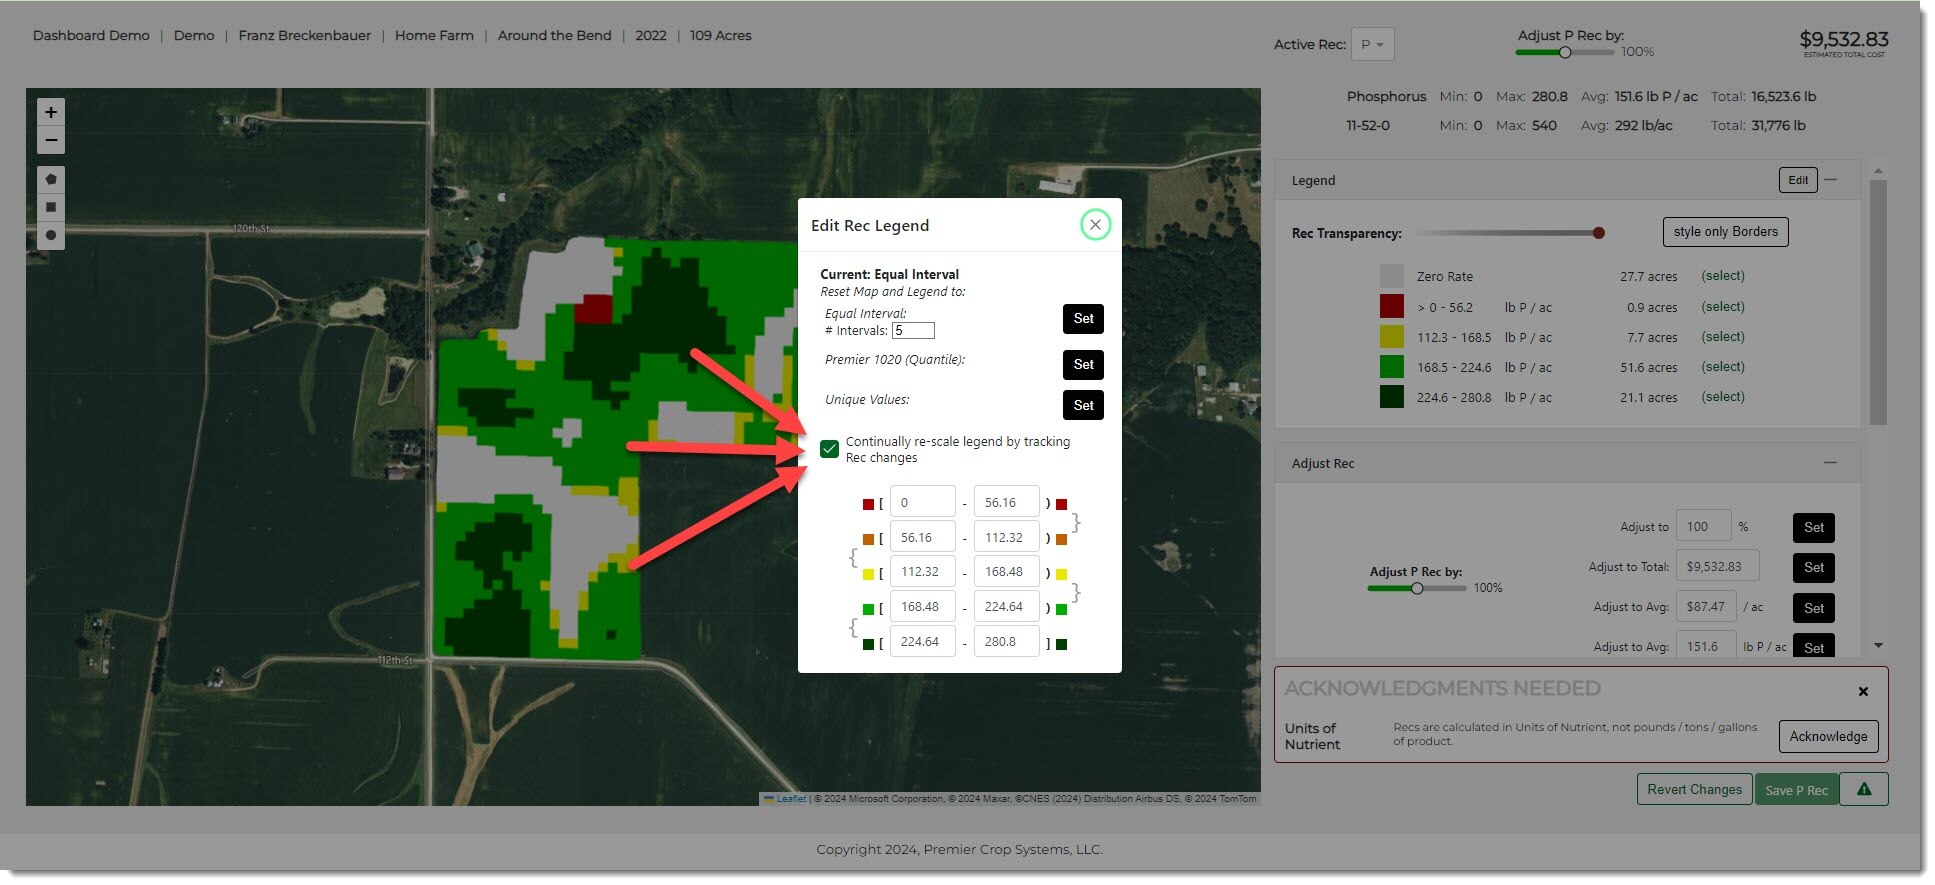Image resolution: width=1935 pixels, height=885 pixels.
Task: Click the Rec Transparency slider handle
Action: click(1598, 233)
